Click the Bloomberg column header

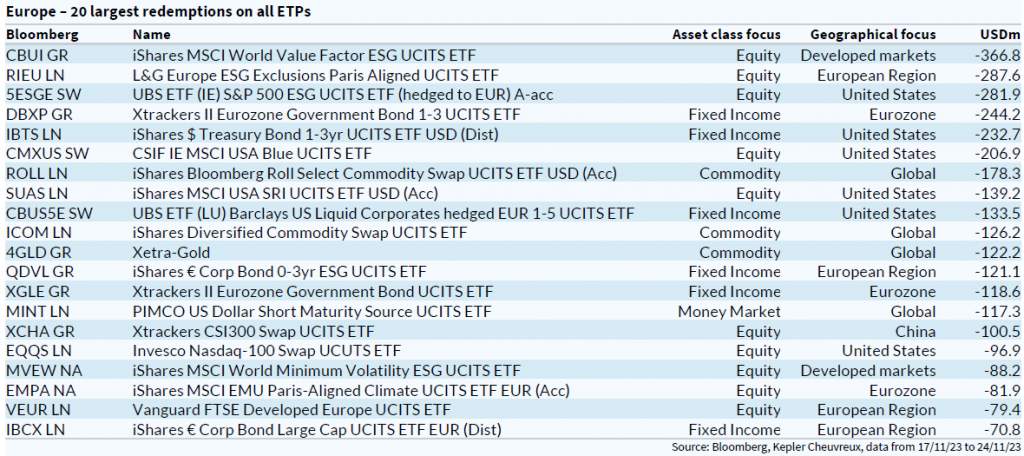[x=41, y=35]
